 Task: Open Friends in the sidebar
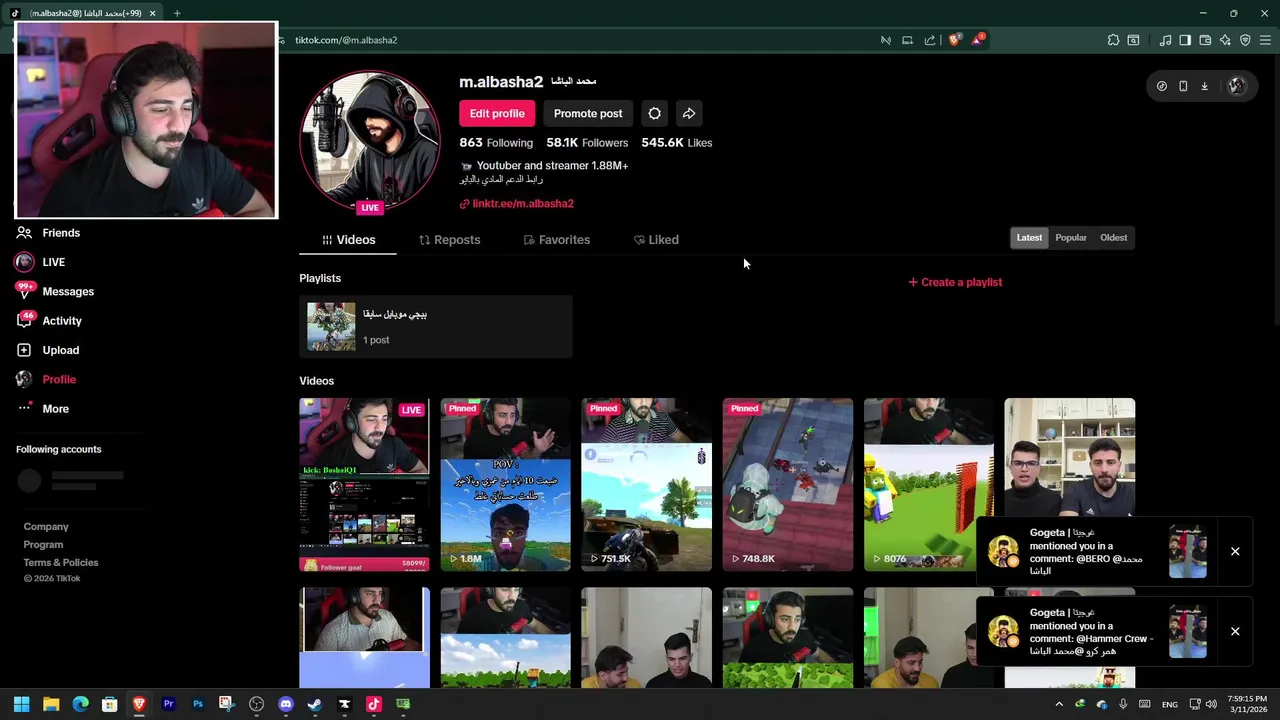tap(48, 233)
